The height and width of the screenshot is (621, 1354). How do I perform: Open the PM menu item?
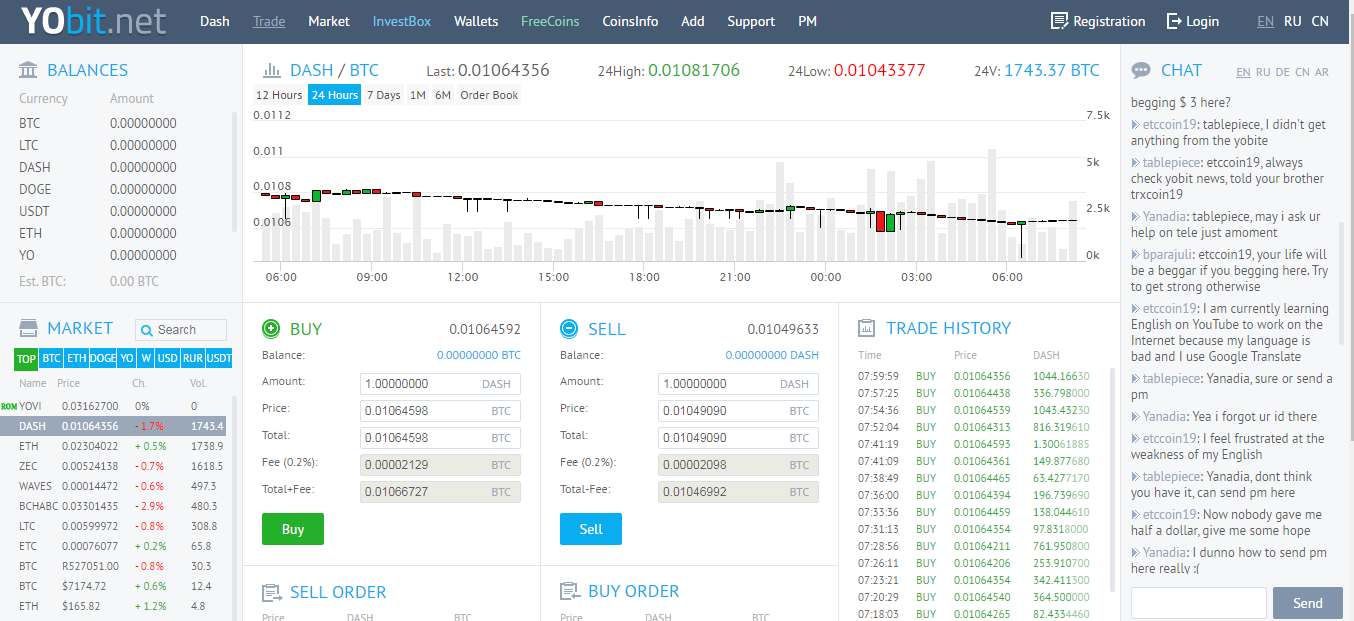coord(808,21)
